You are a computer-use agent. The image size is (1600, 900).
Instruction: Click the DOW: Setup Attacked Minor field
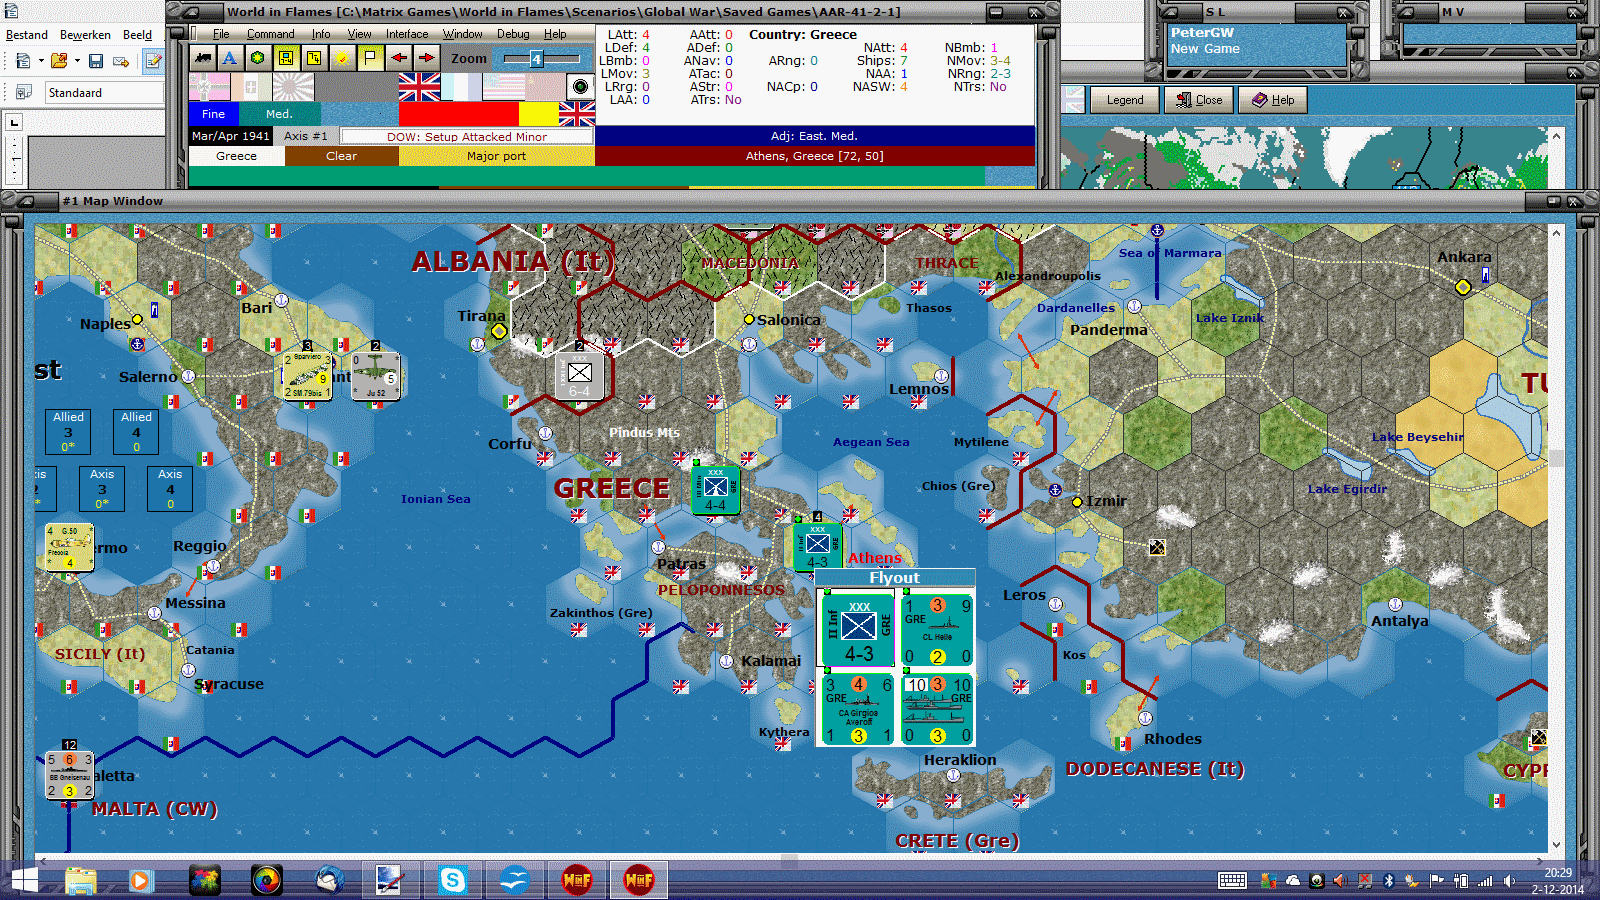466,136
